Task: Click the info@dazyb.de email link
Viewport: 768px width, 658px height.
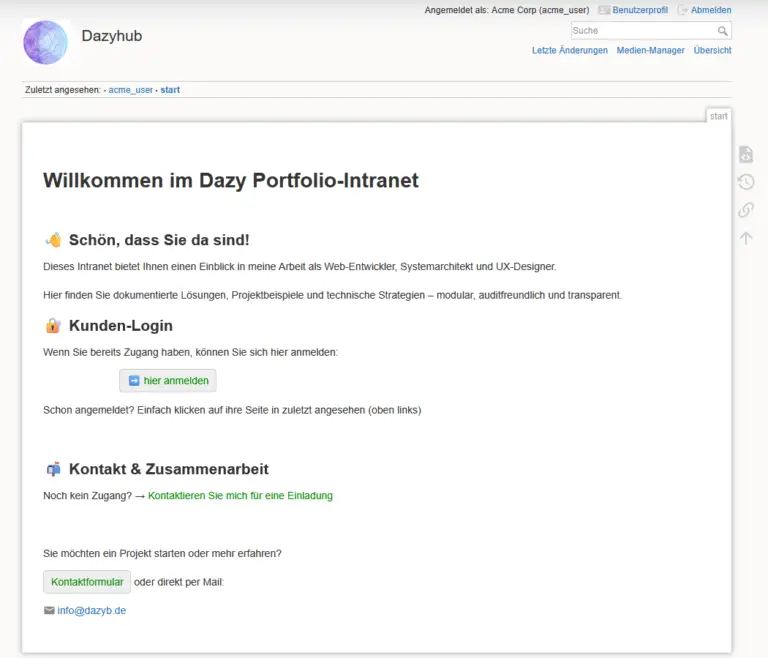Action: [x=91, y=610]
